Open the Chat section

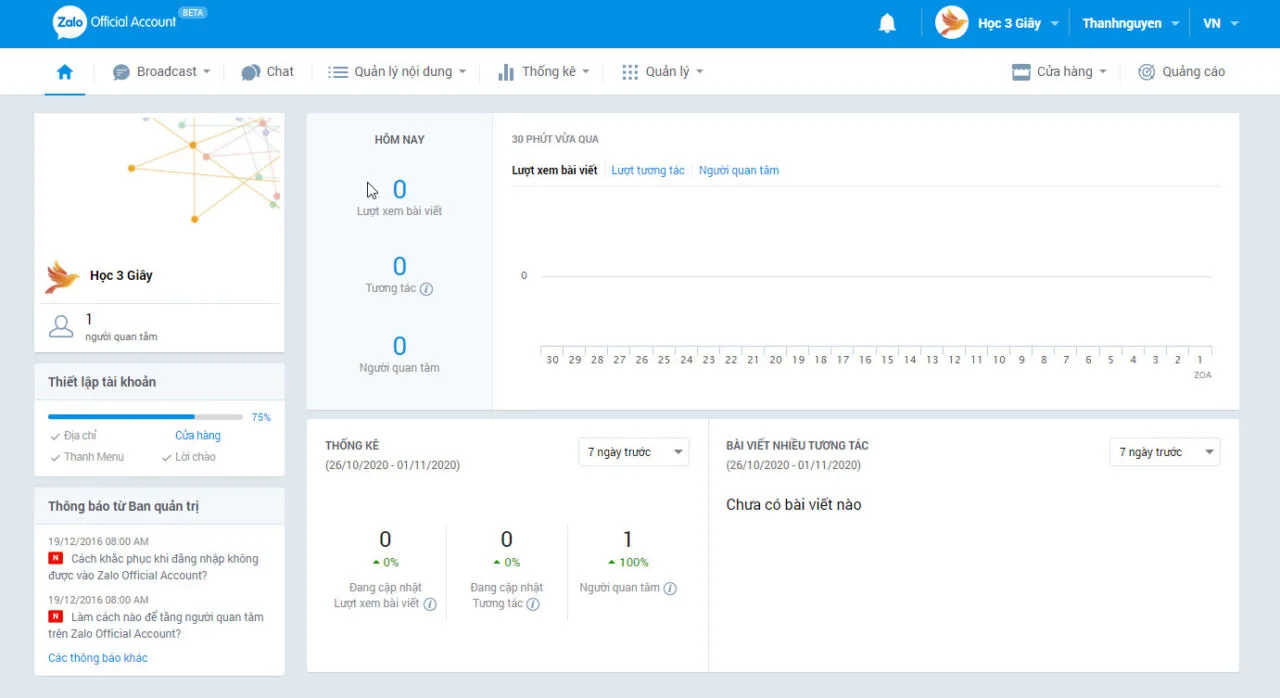[x=268, y=72]
